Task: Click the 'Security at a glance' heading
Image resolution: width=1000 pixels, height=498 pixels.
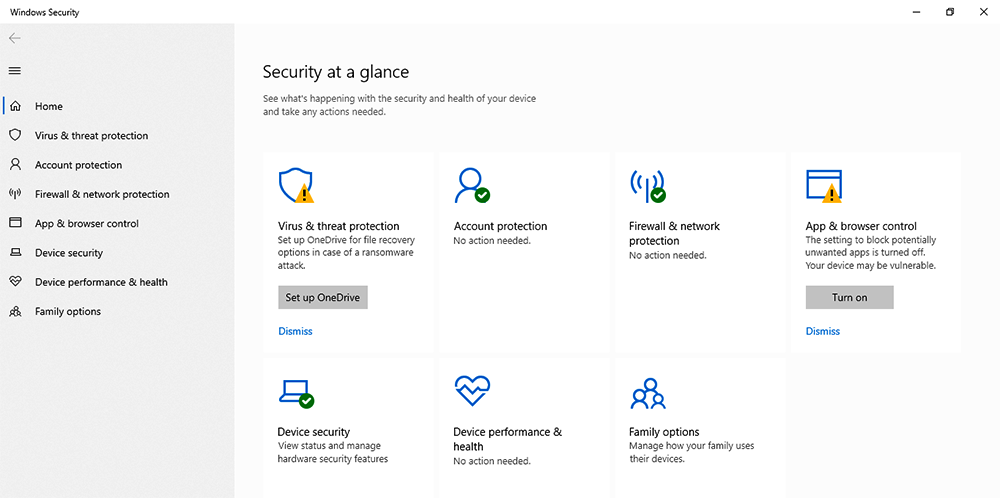Action: pyautogui.click(x=335, y=71)
